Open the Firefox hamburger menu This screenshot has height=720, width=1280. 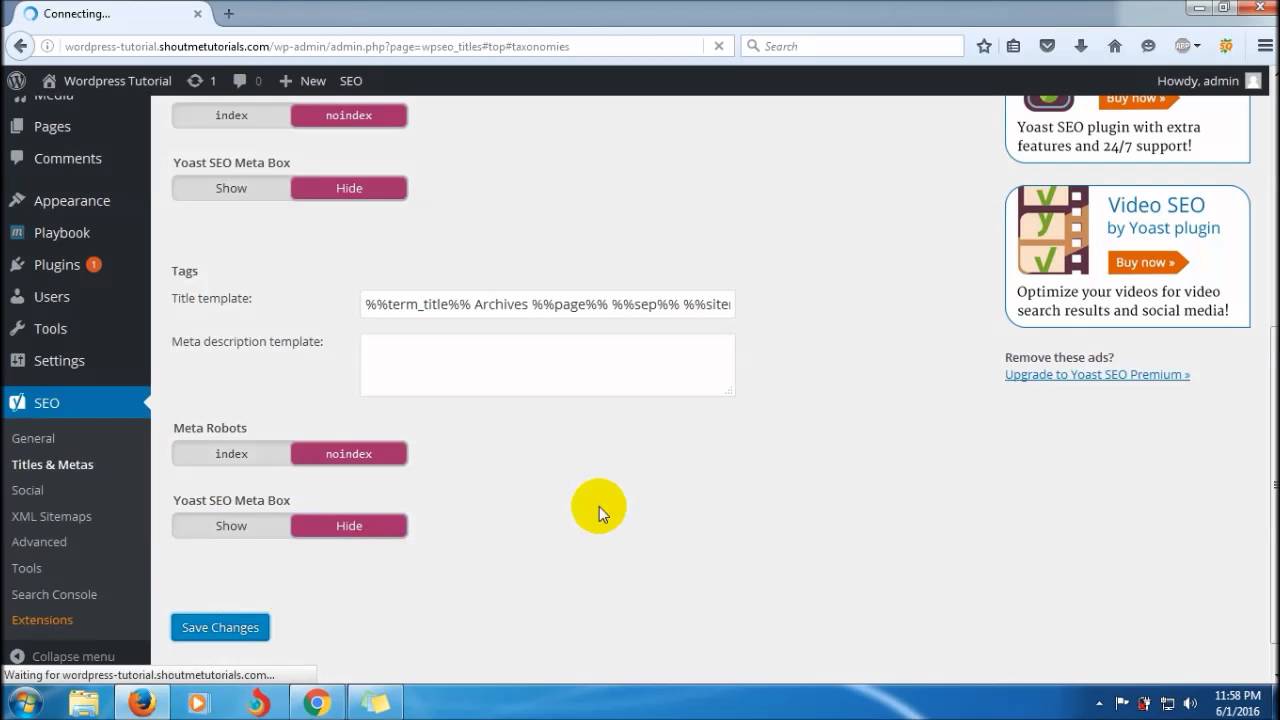tap(1264, 46)
